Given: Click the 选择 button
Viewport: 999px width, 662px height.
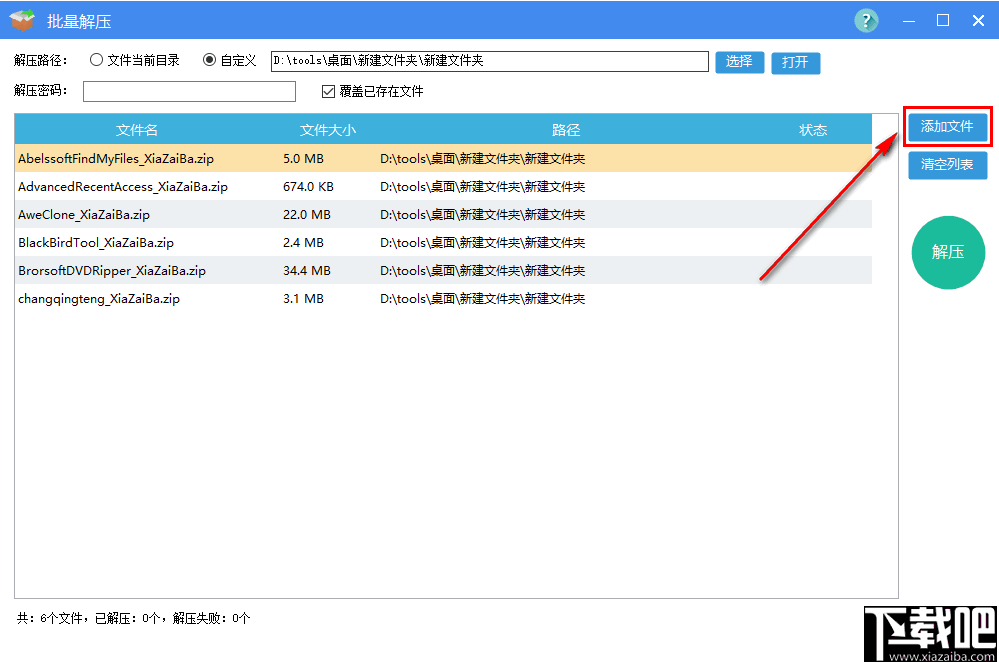Looking at the screenshot, I should (x=739, y=62).
